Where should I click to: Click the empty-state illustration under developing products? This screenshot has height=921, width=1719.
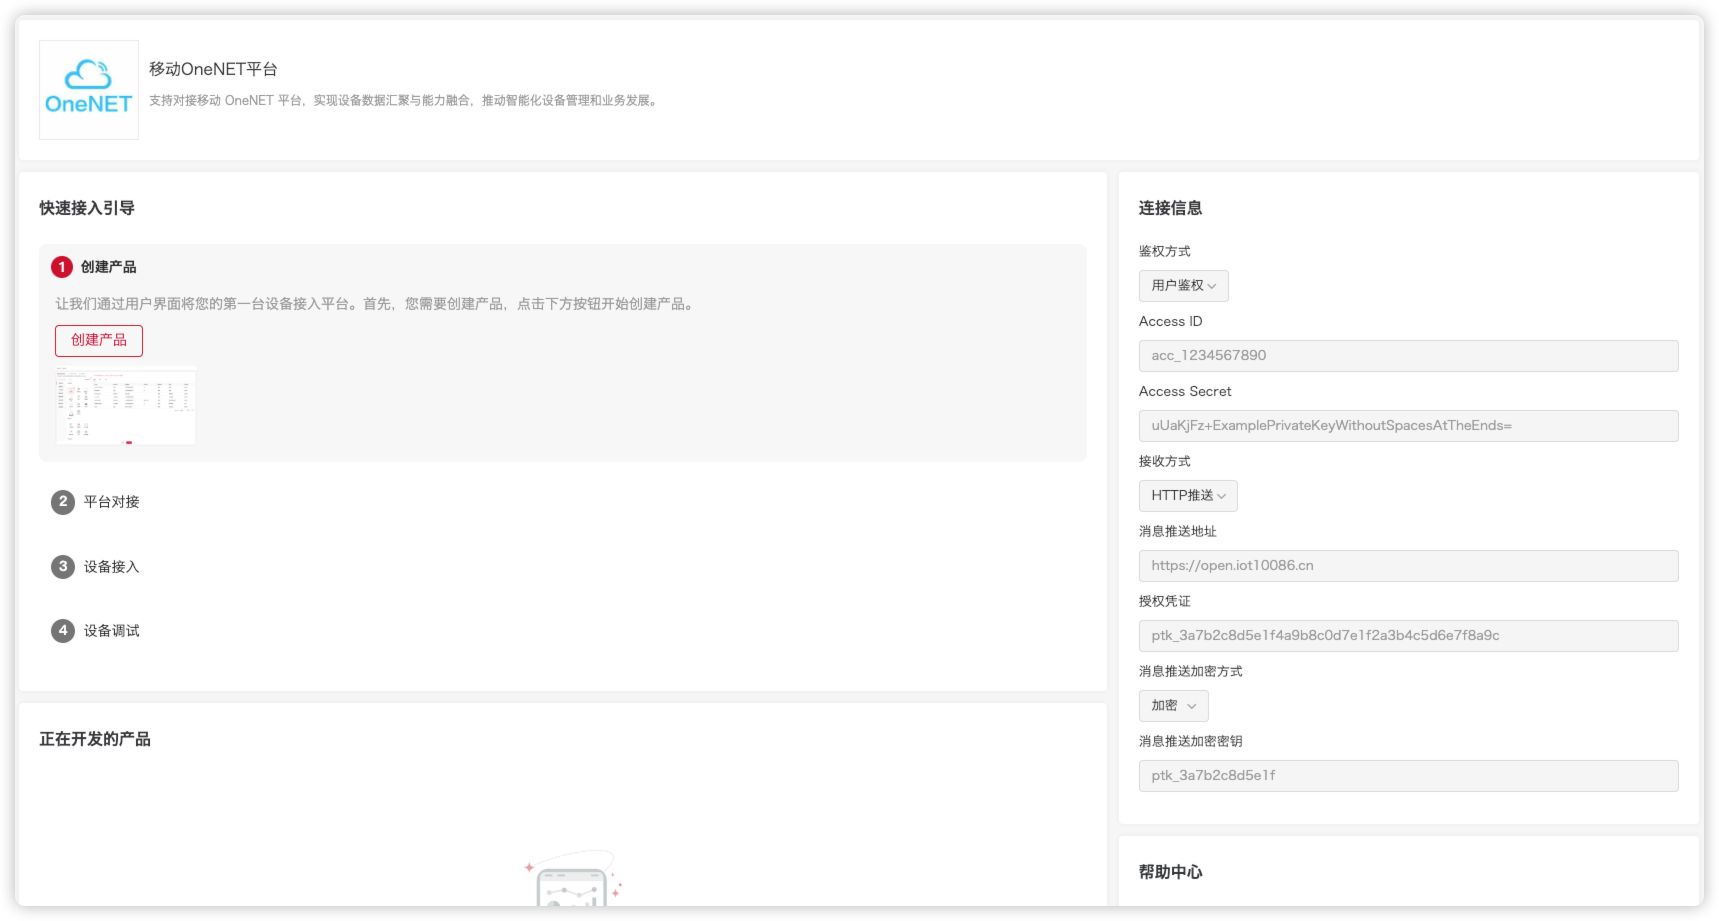(572, 880)
